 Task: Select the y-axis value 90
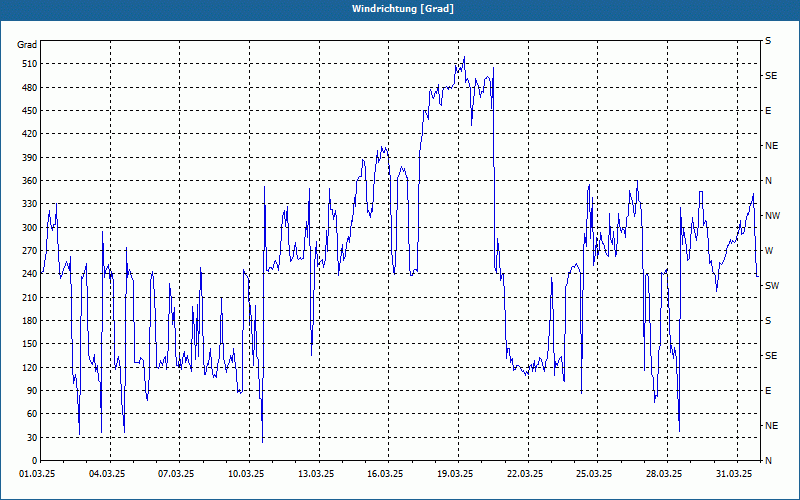[32, 391]
